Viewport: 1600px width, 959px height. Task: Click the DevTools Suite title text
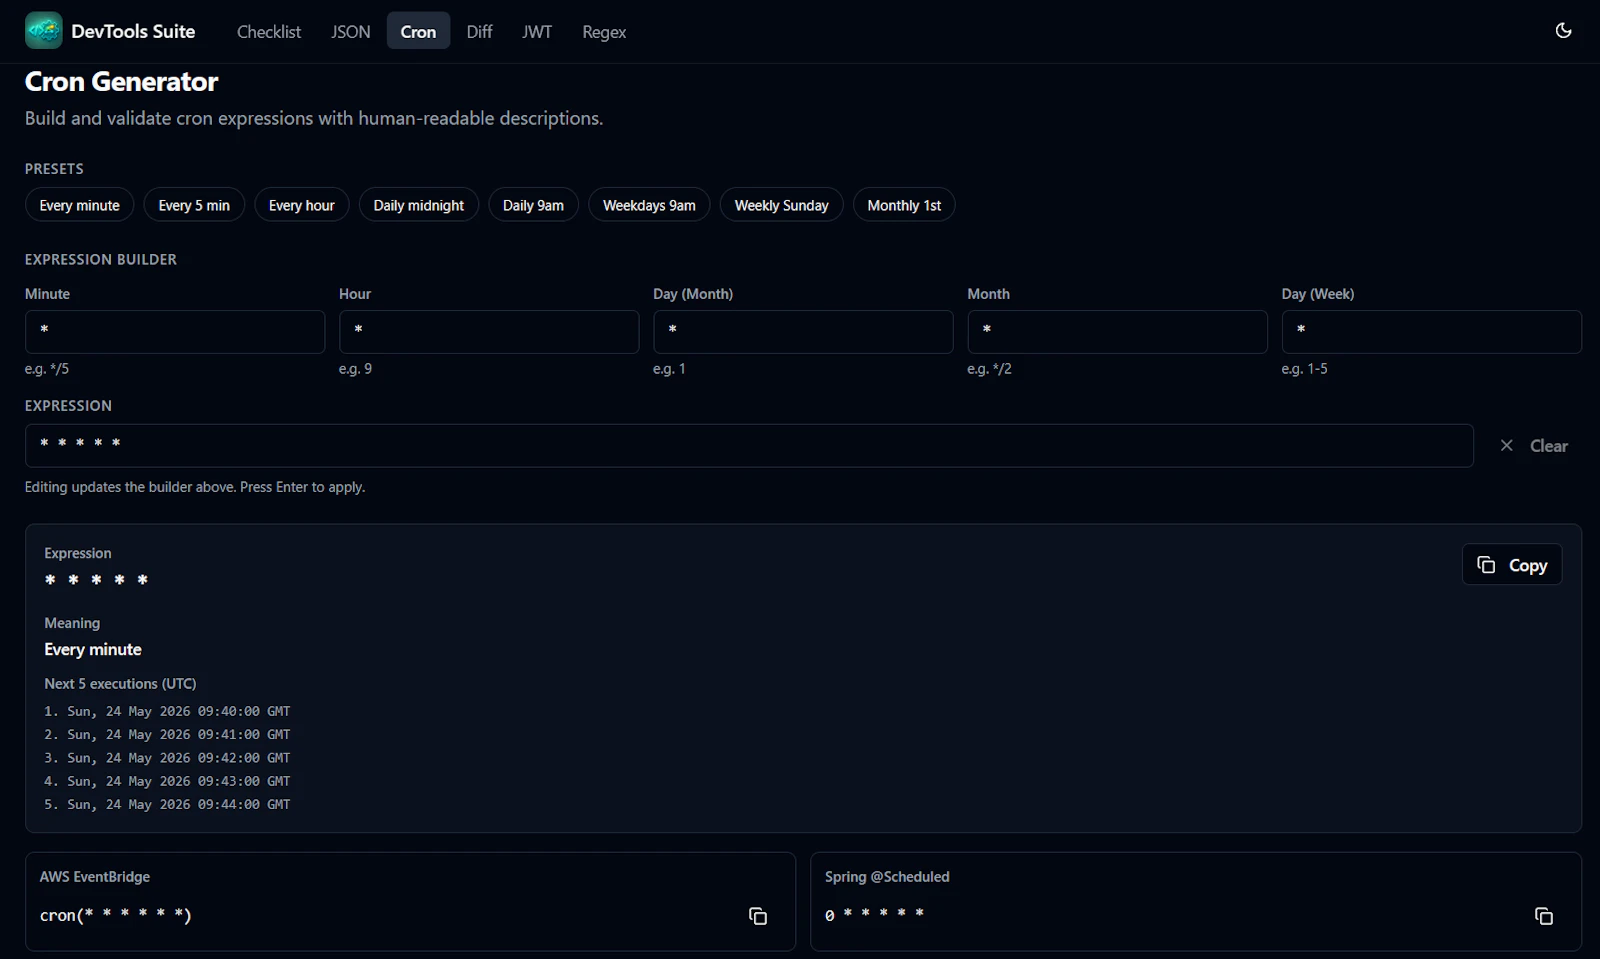(x=133, y=31)
